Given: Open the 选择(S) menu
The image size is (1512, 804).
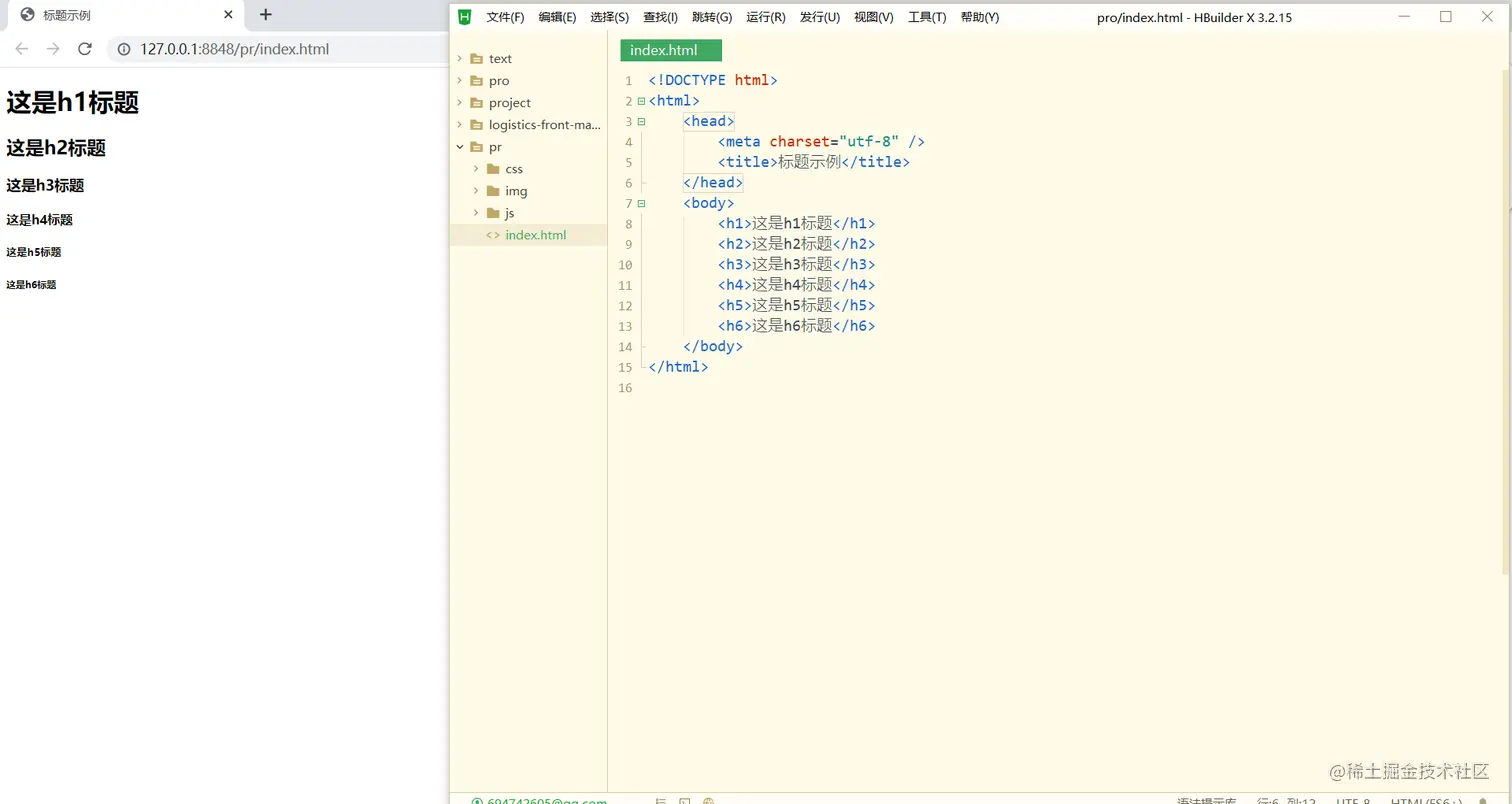Looking at the screenshot, I should click(609, 17).
